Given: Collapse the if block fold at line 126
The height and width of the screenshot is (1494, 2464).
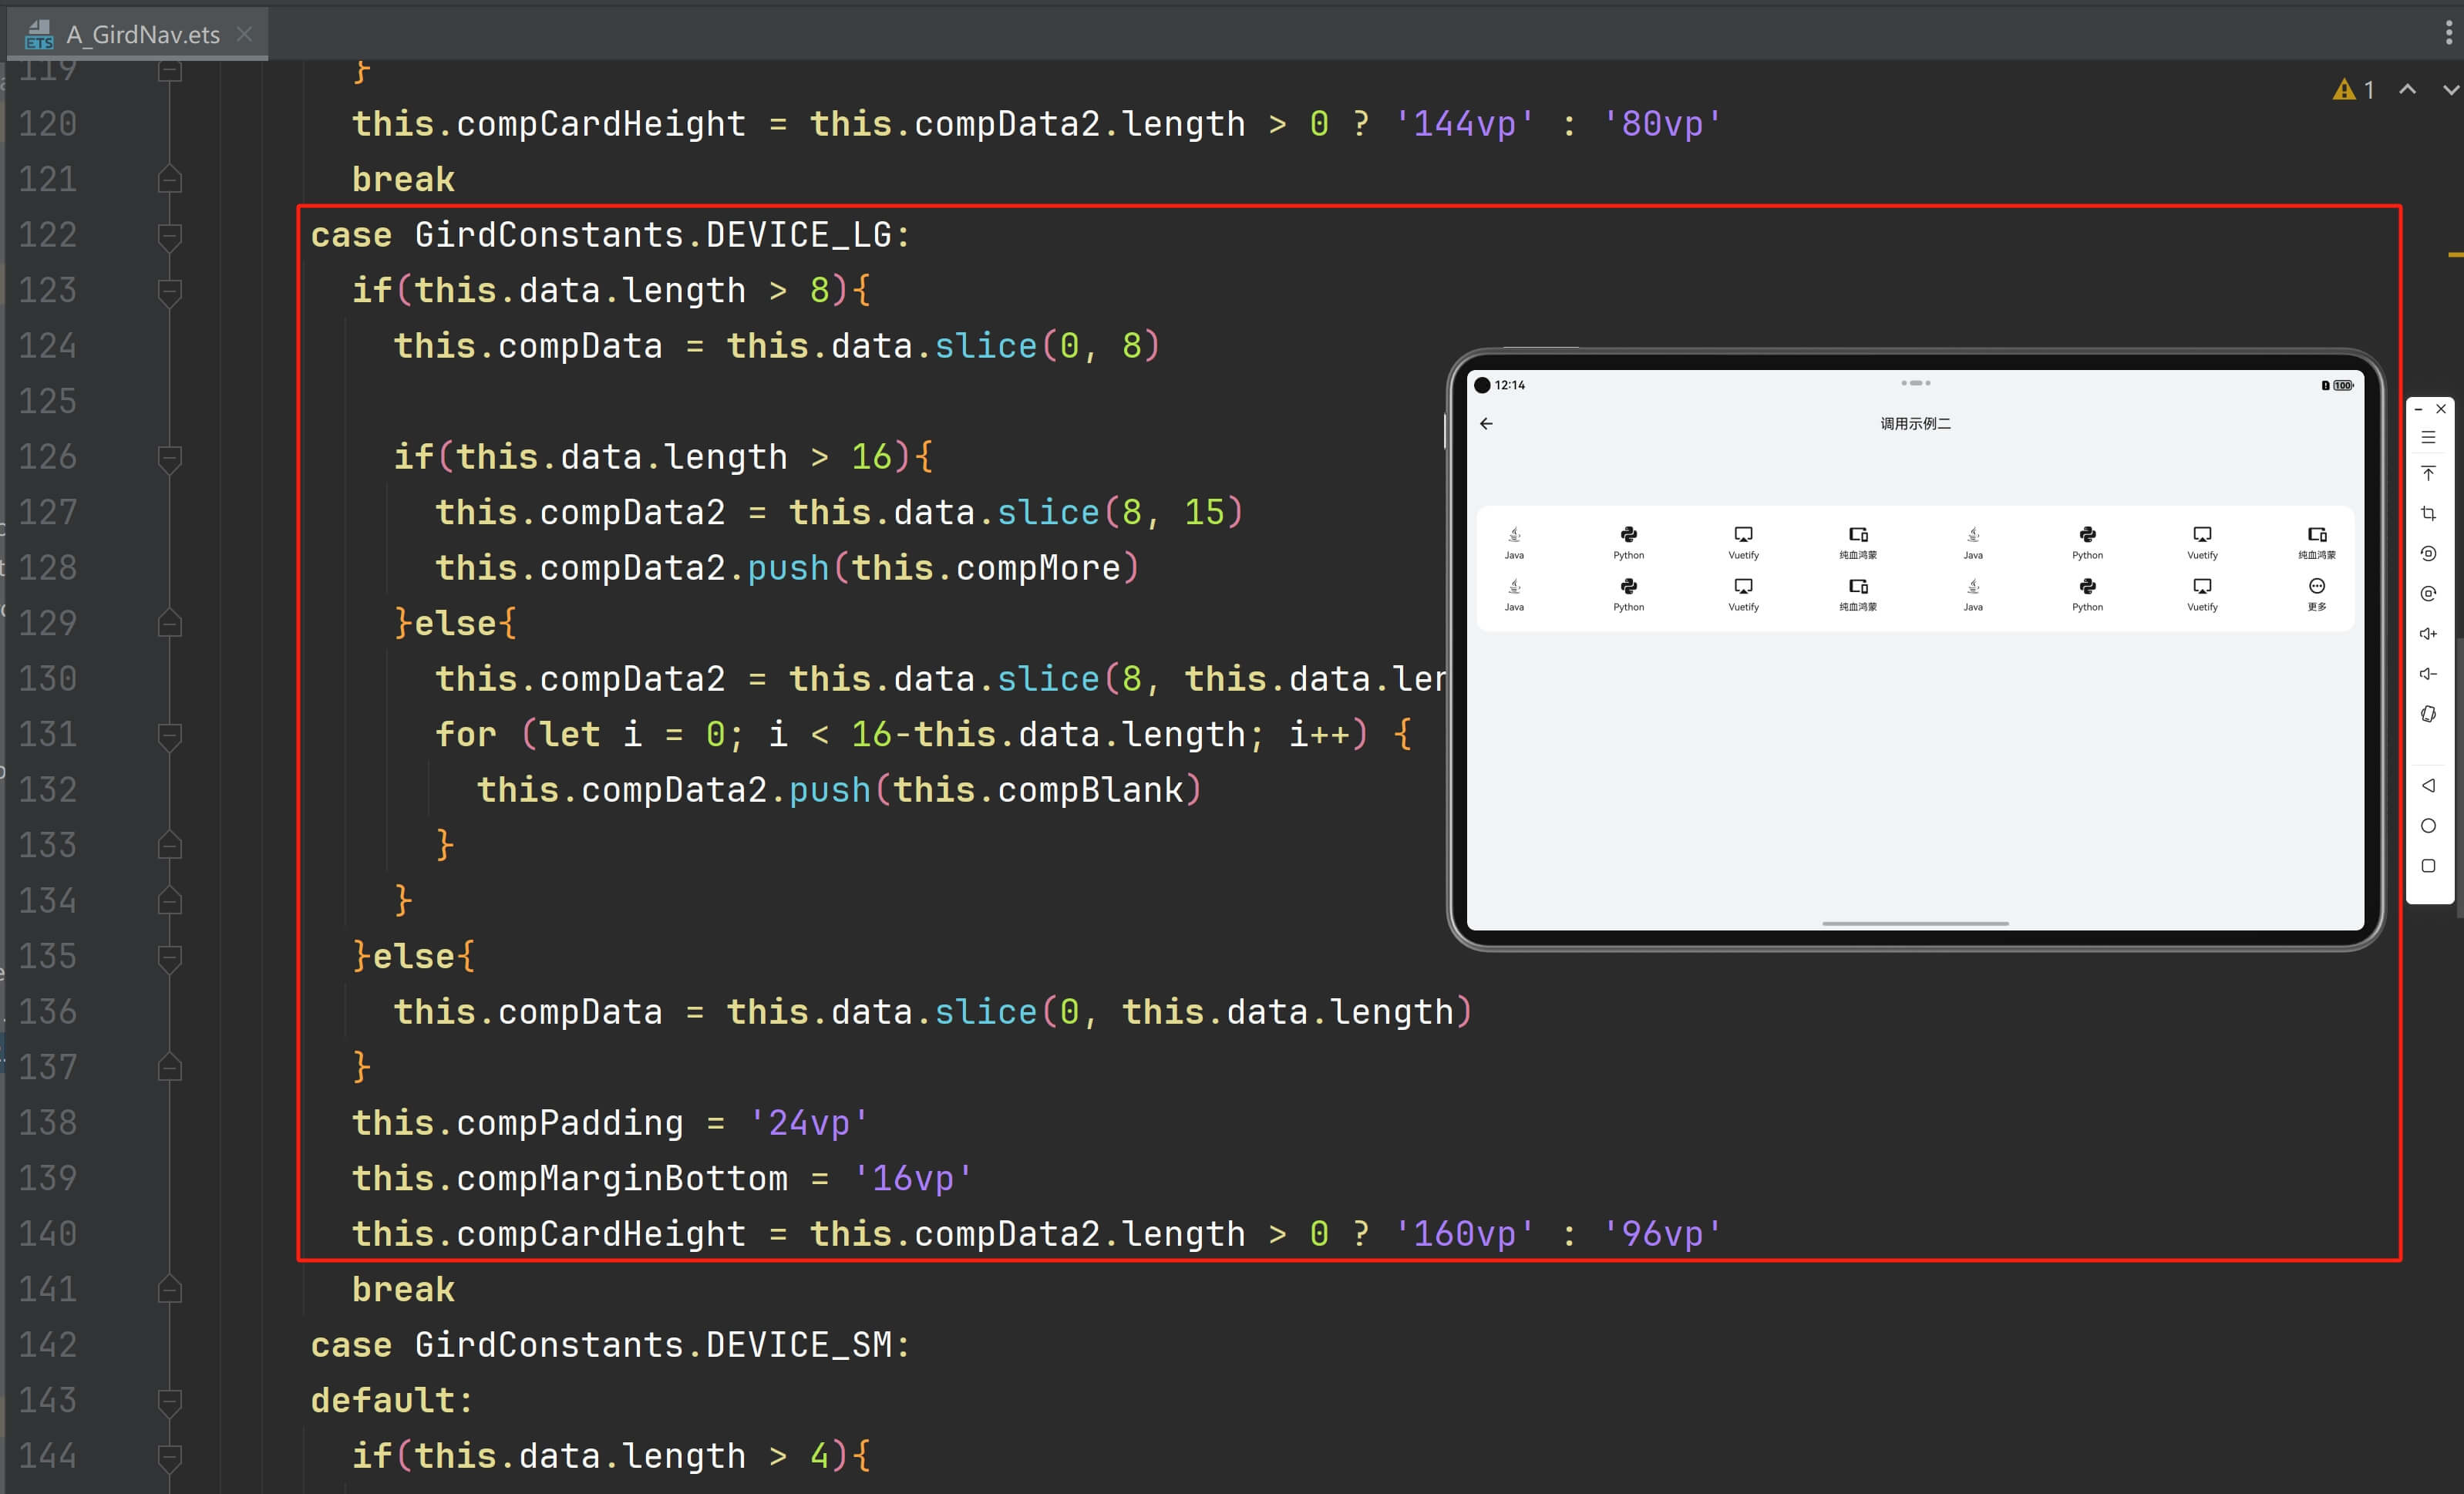Looking at the screenshot, I should [170, 458].
